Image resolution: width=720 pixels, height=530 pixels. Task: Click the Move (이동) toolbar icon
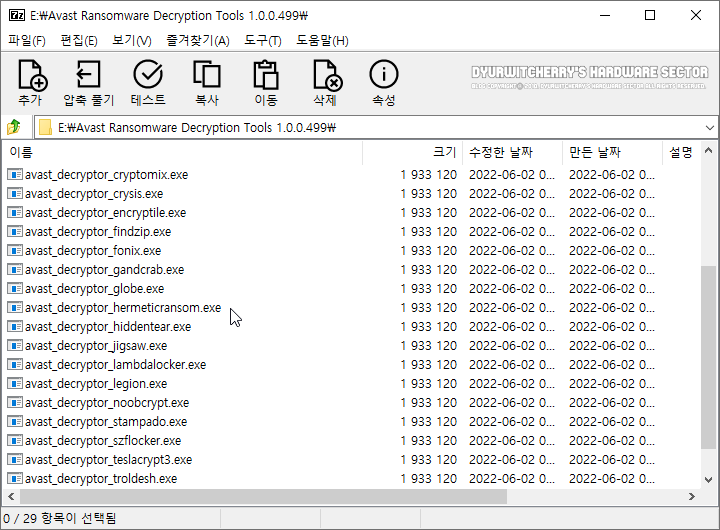[266, 74]
